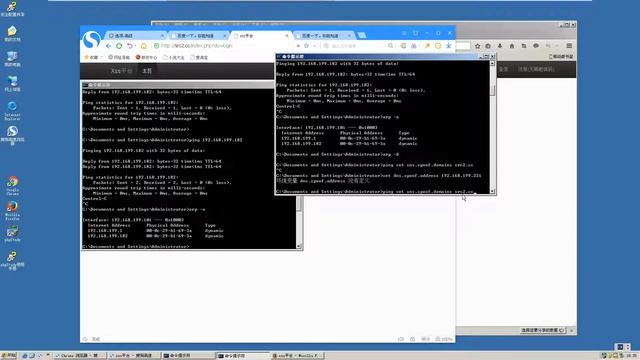The width and height of the screenshot is (640, 360).
Task: Click back command prompt title bar
Action: [178, 85]
